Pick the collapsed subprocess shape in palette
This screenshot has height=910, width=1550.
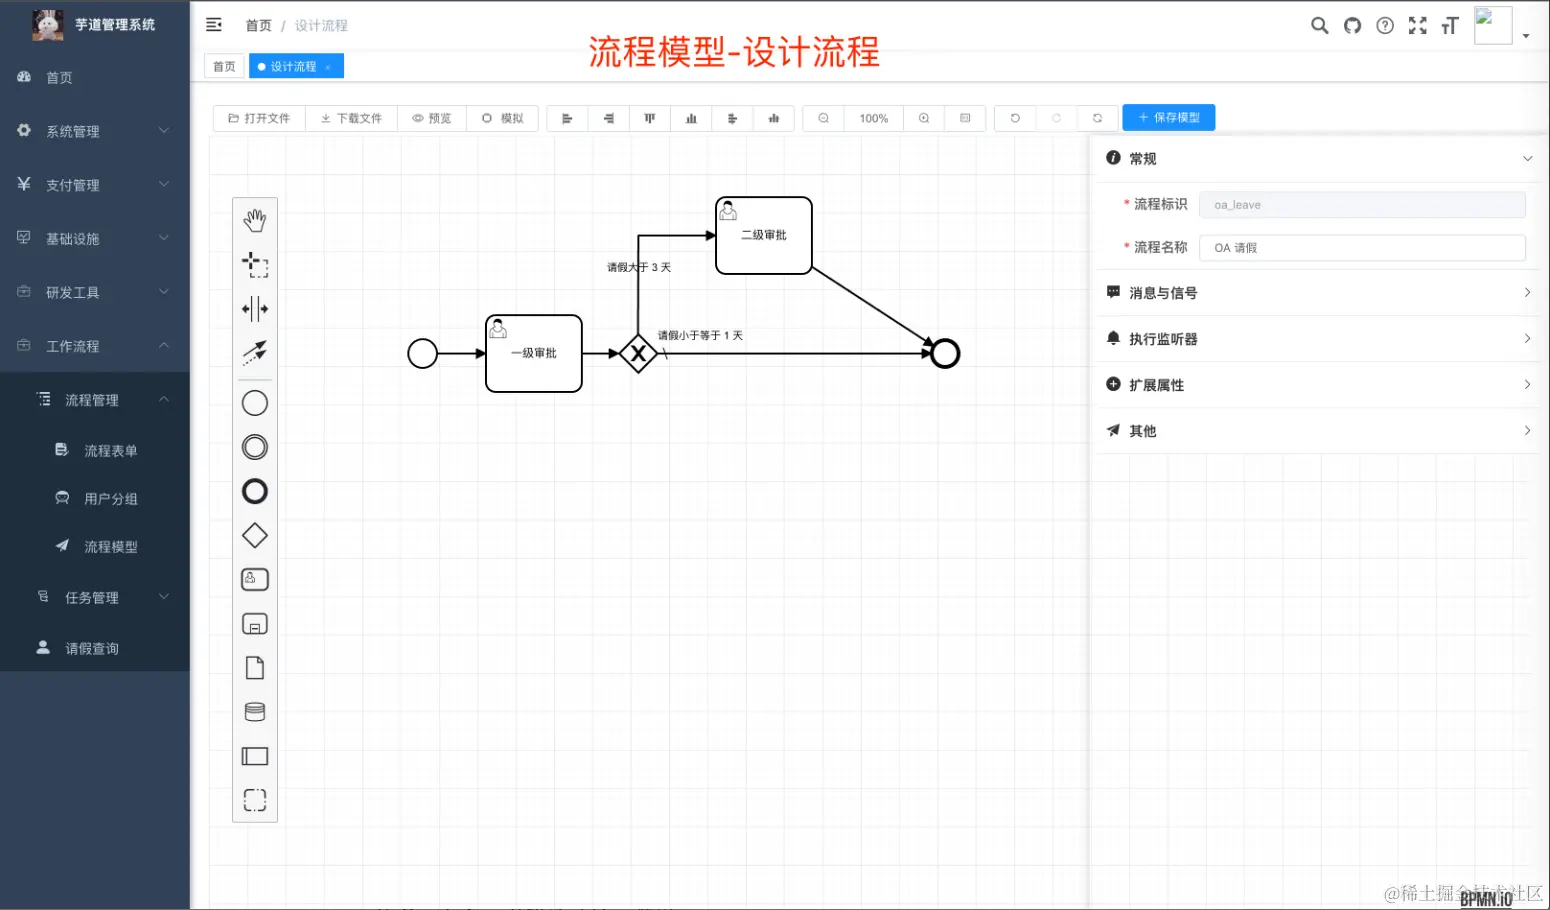click(255, 624)
